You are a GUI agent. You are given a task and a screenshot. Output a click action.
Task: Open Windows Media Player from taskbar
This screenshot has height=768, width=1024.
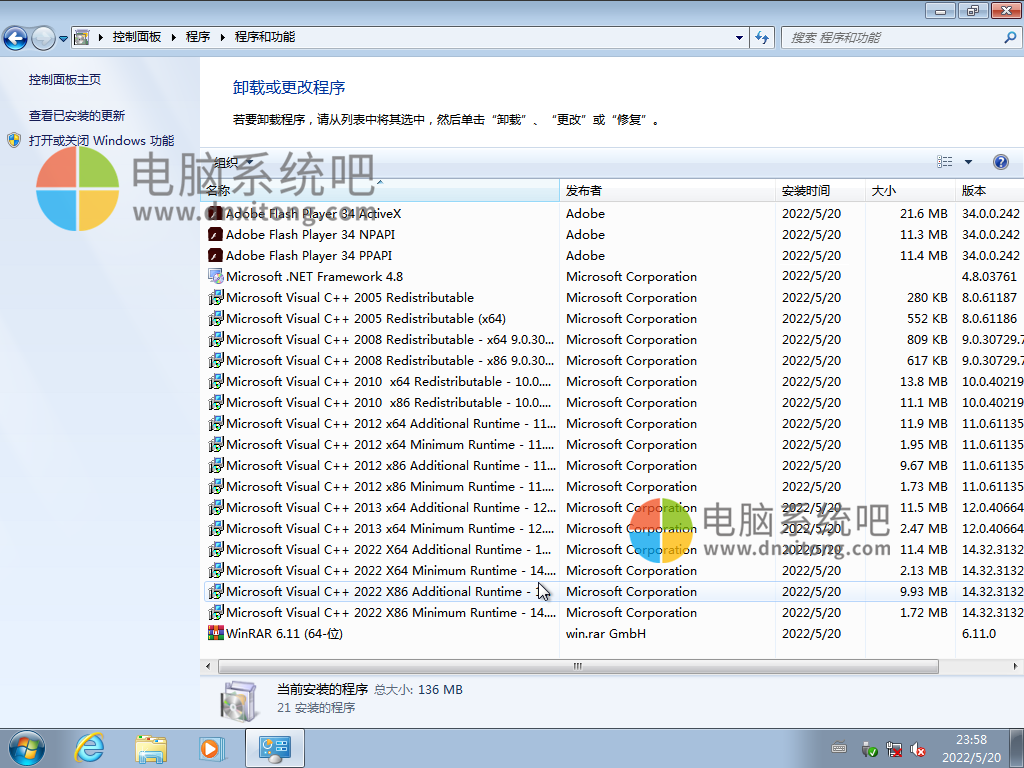click(x=212, y=747)
